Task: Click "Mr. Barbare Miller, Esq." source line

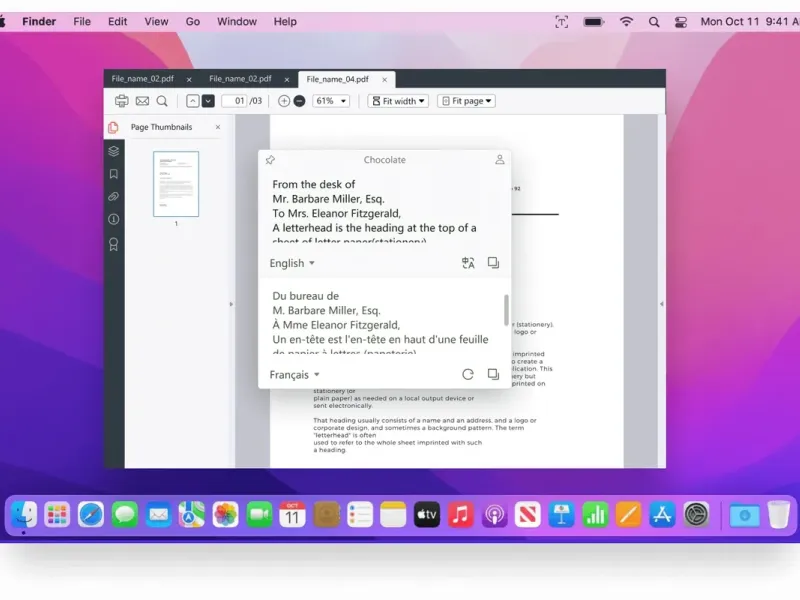Action: click(x=329, y=199)
